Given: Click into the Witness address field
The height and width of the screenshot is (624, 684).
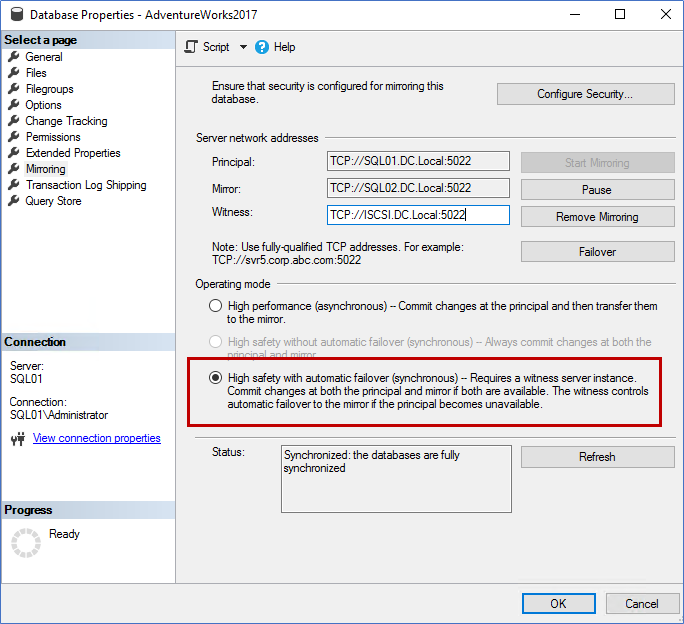Looking at the screenshot, I should point(418,215).
